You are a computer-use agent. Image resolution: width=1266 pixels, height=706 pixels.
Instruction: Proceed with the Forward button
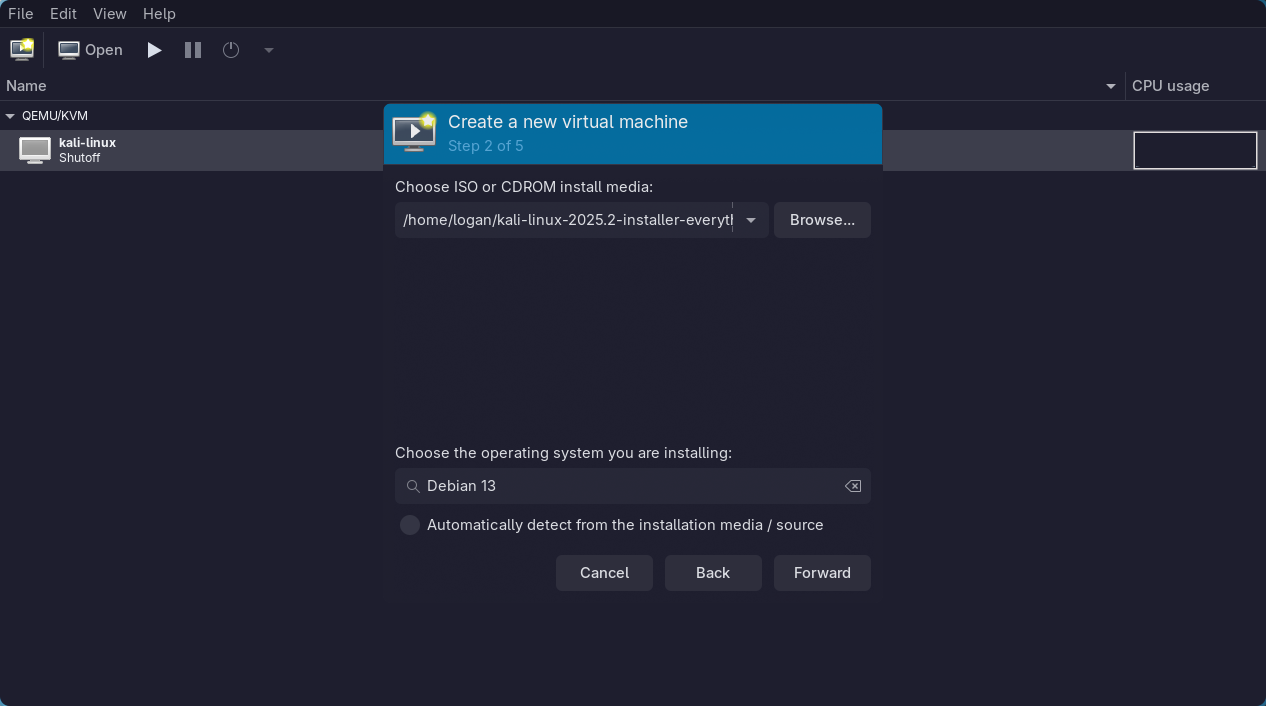(x=821, y=572)
